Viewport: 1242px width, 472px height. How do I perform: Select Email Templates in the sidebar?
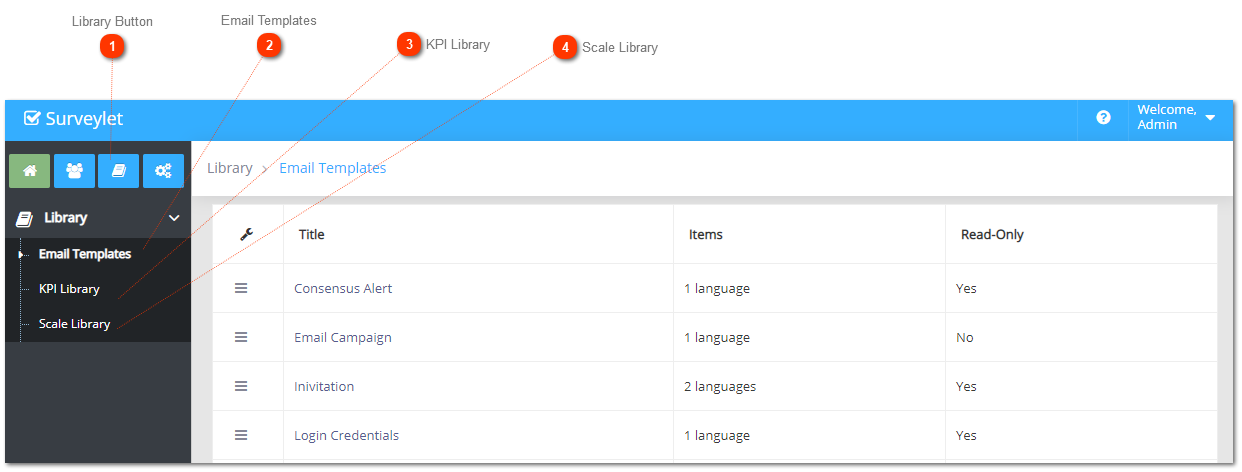tap(85, 254)
